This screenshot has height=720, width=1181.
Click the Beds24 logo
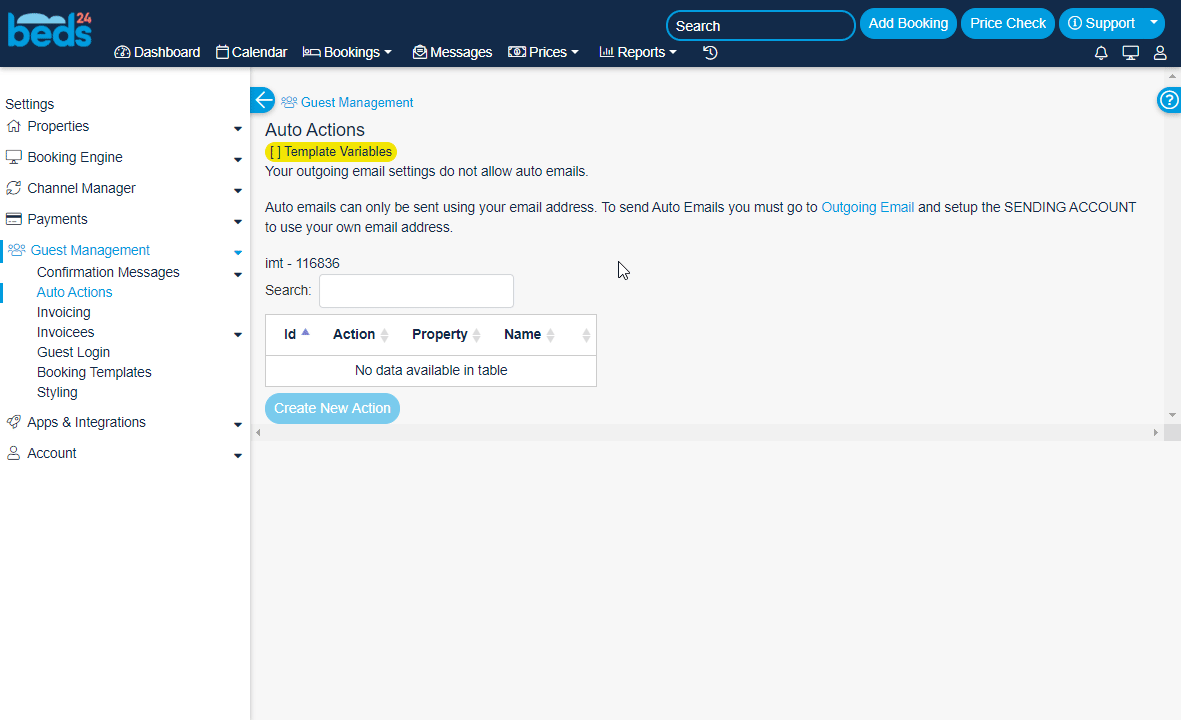coord(50,31)
